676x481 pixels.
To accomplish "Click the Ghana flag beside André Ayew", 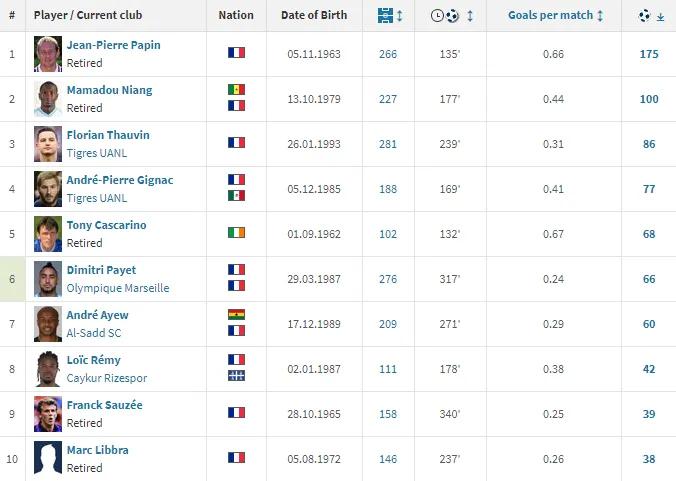I will [x=236, y=315].
